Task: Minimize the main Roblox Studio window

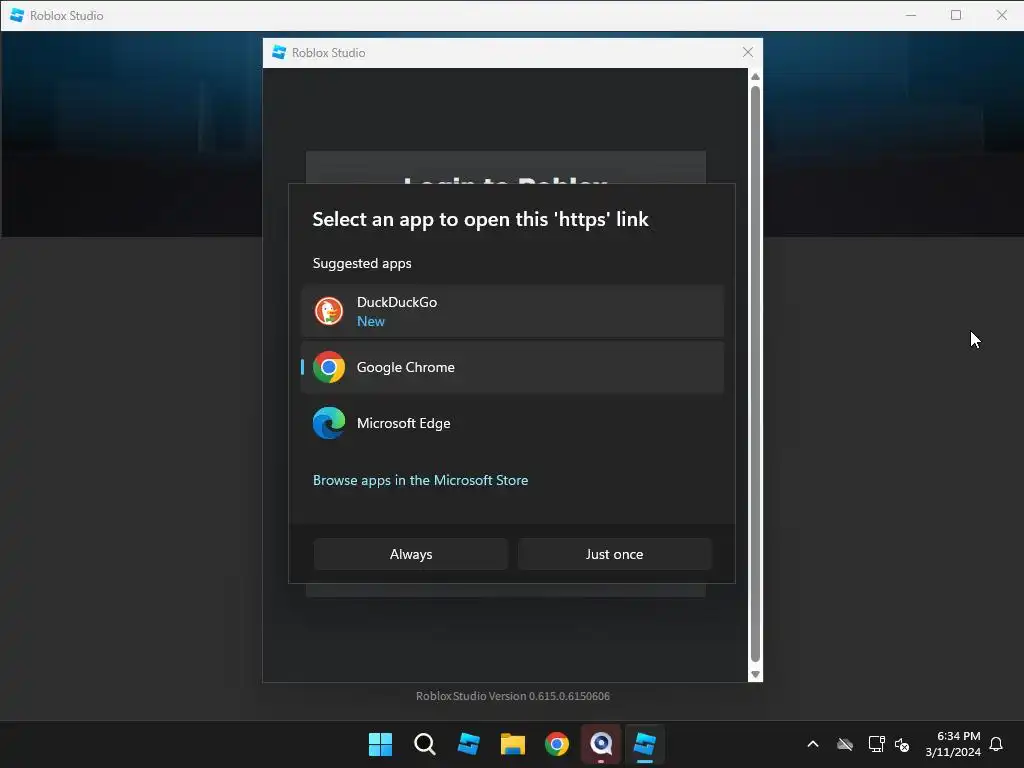Action: click(911, 15)
